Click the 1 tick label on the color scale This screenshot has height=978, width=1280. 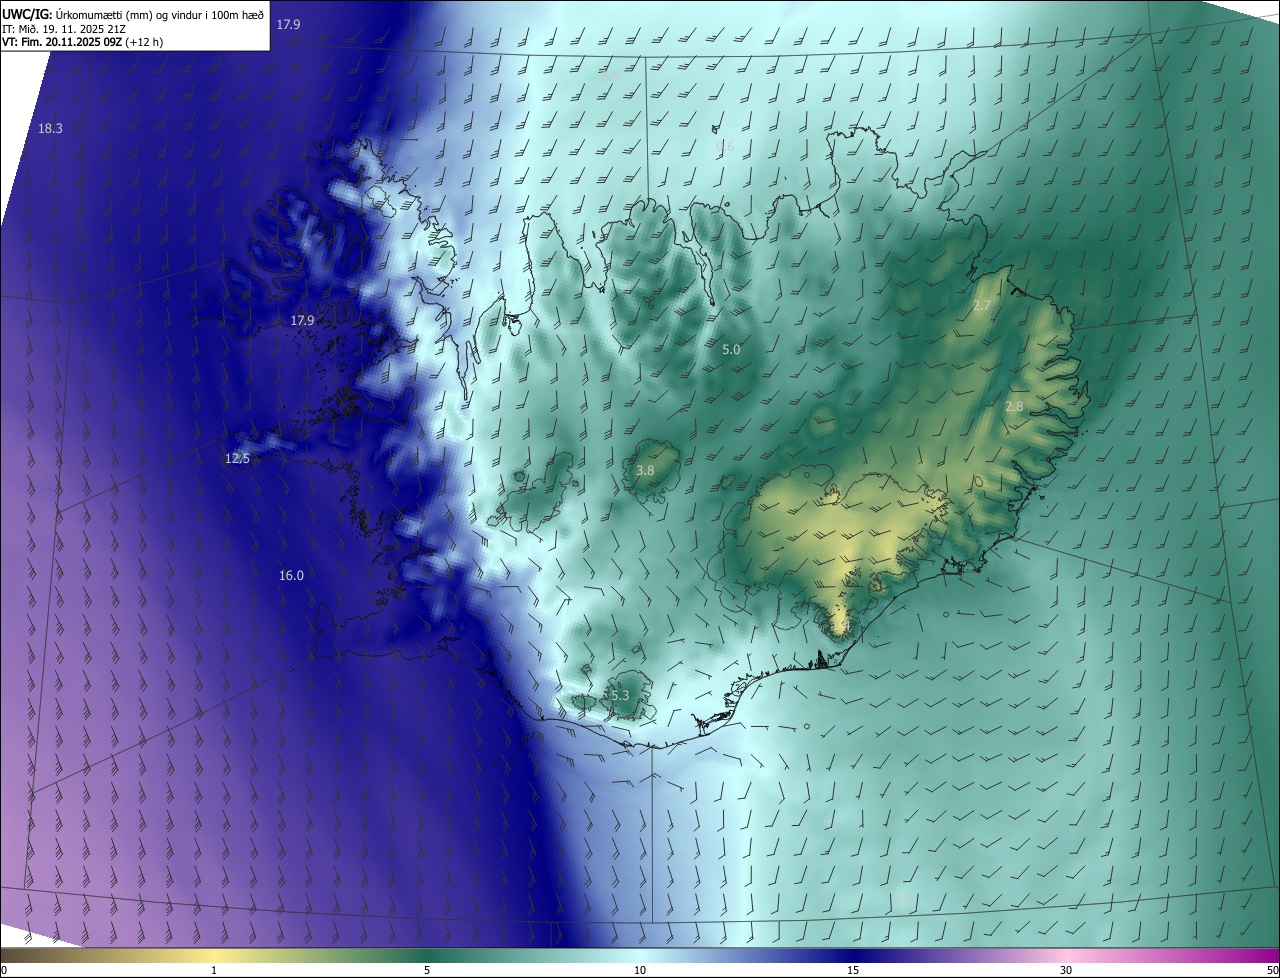point(214,970)
